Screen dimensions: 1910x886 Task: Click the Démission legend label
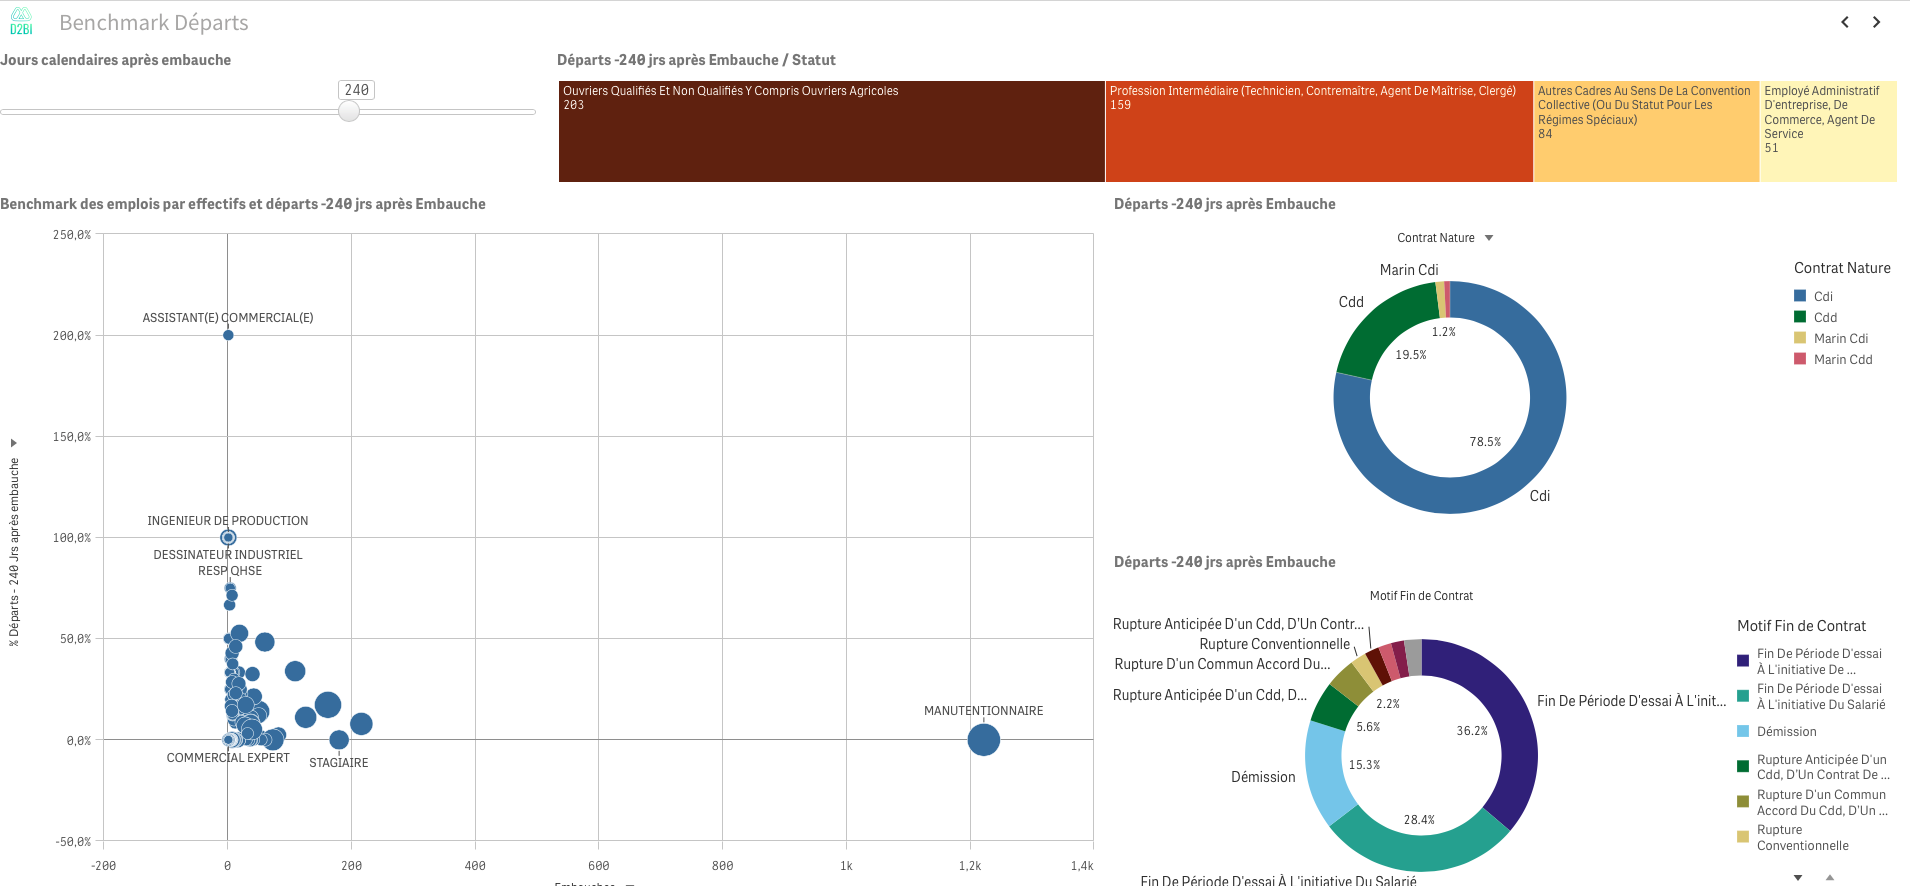[x=1786, y=732]
